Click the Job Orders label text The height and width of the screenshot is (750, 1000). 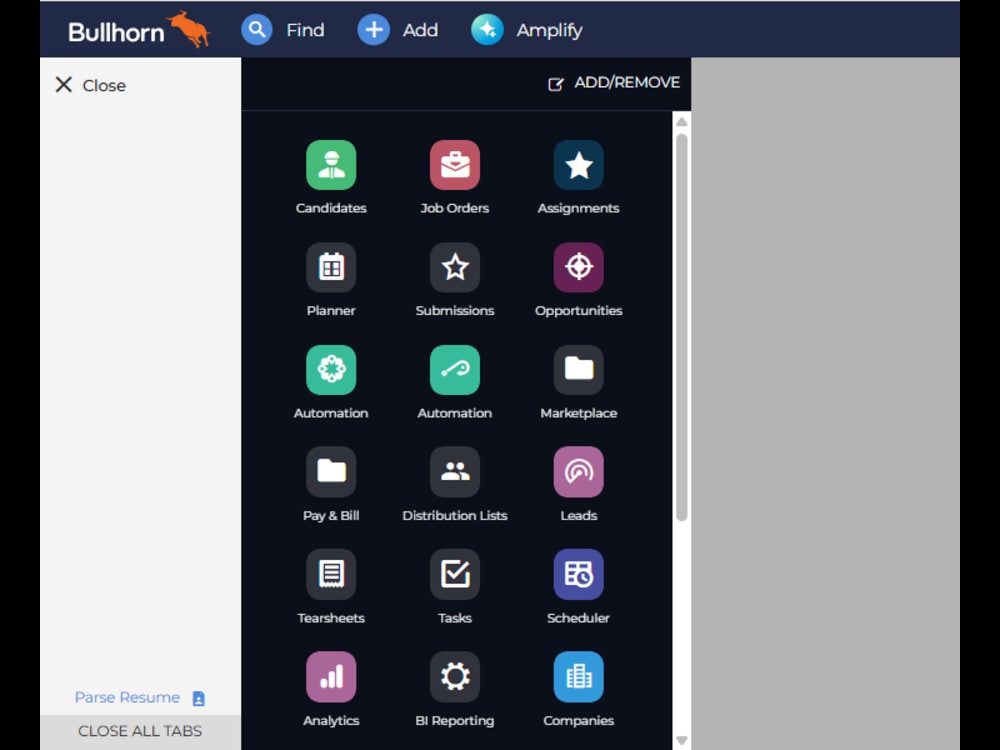(455, 208)
